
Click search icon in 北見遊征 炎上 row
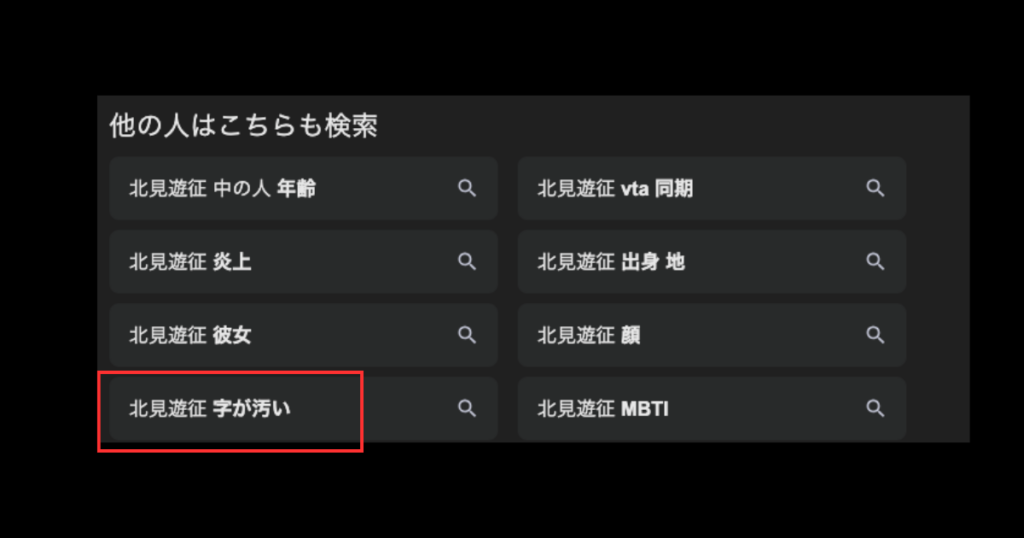467,261
